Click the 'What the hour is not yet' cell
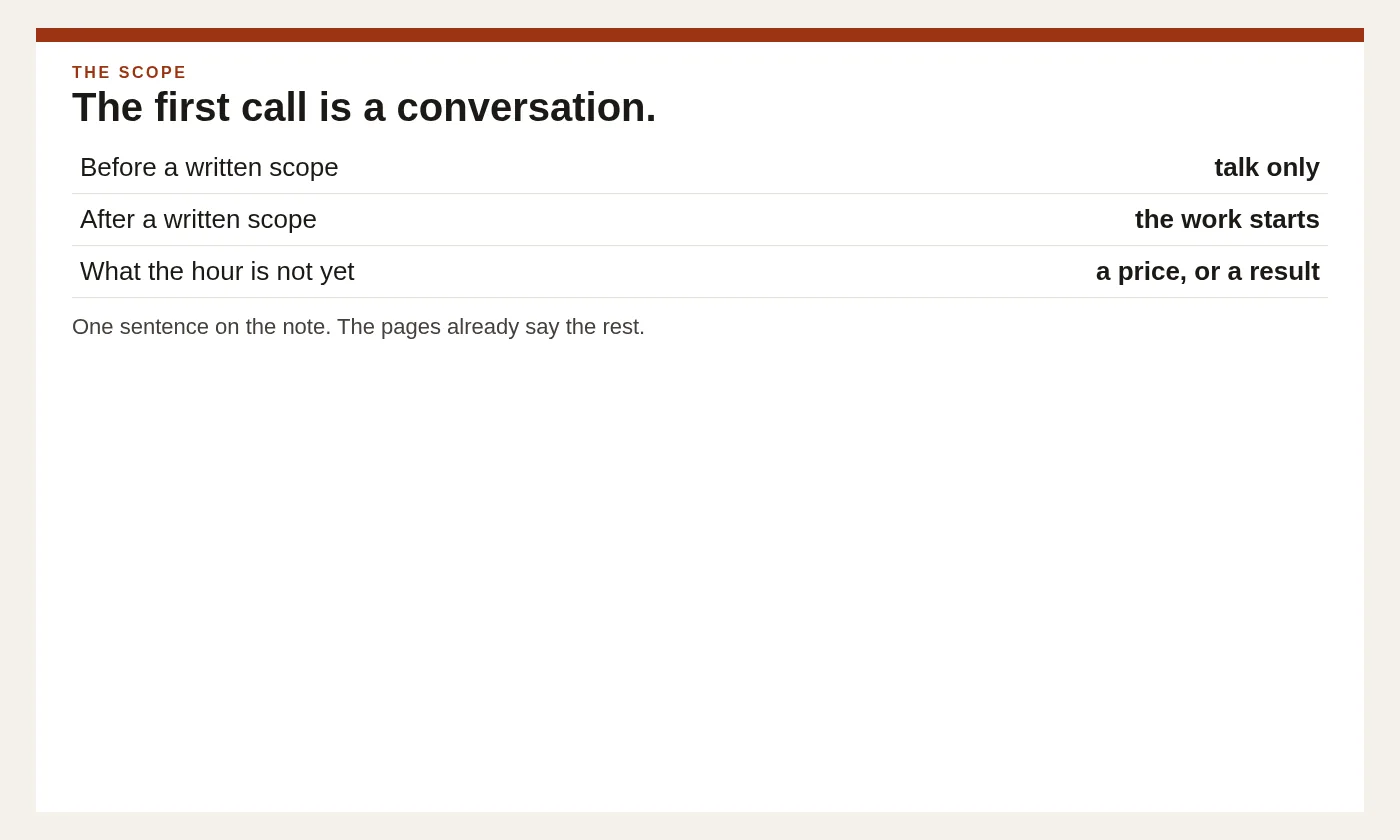The width and height of the screenshot is (1400, 840). point(217,271)
